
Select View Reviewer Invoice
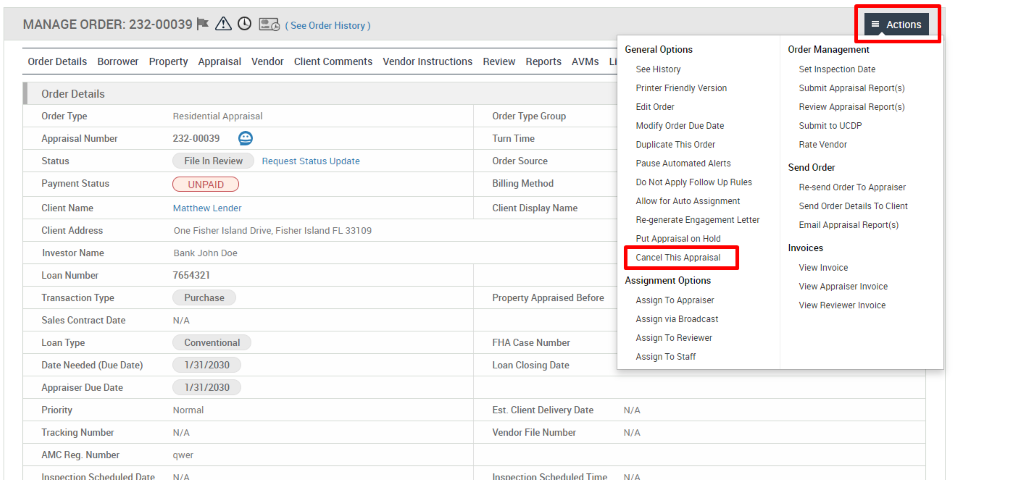(842, 306)
